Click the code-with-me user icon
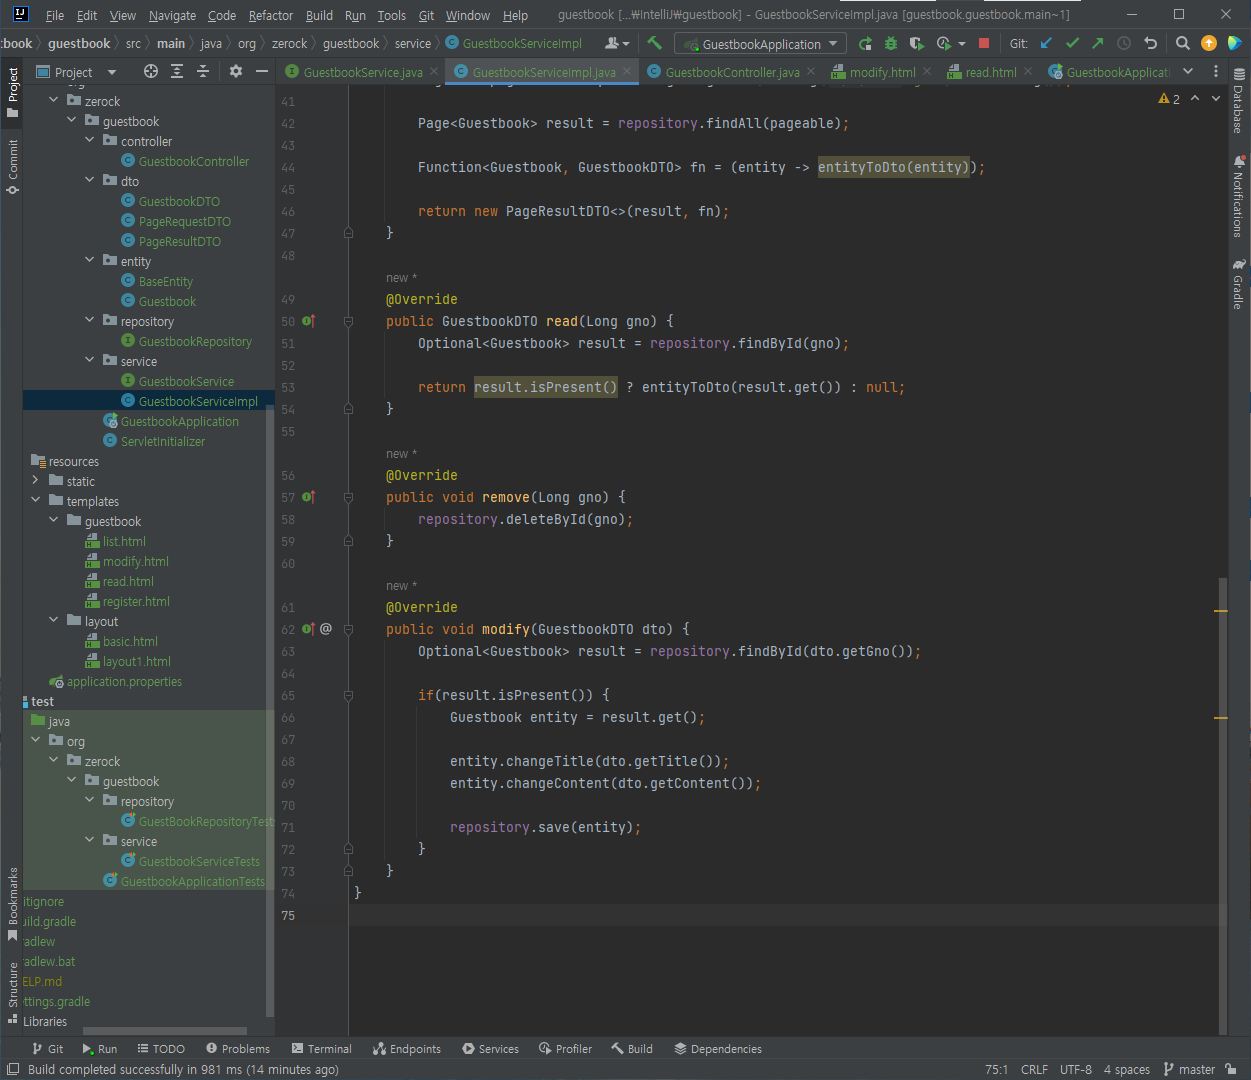 click(612, 43)
